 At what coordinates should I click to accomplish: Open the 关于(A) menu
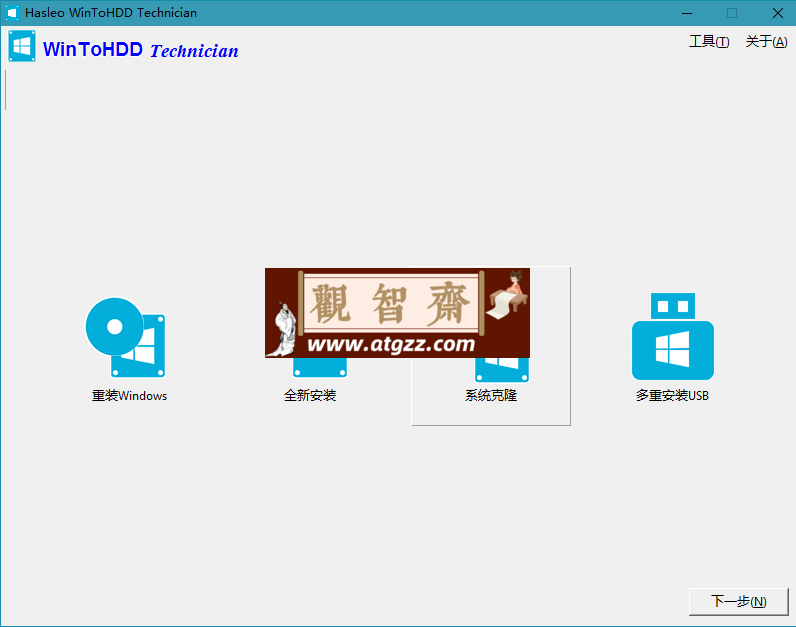click(766, 42)
